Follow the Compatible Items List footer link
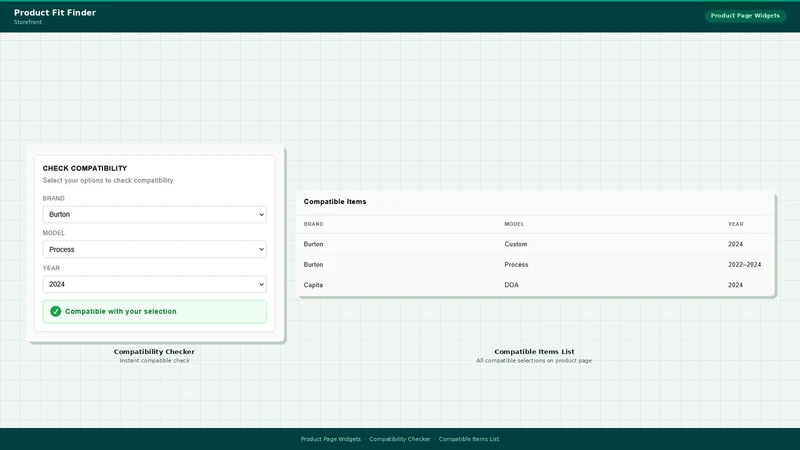 [469, 439]
